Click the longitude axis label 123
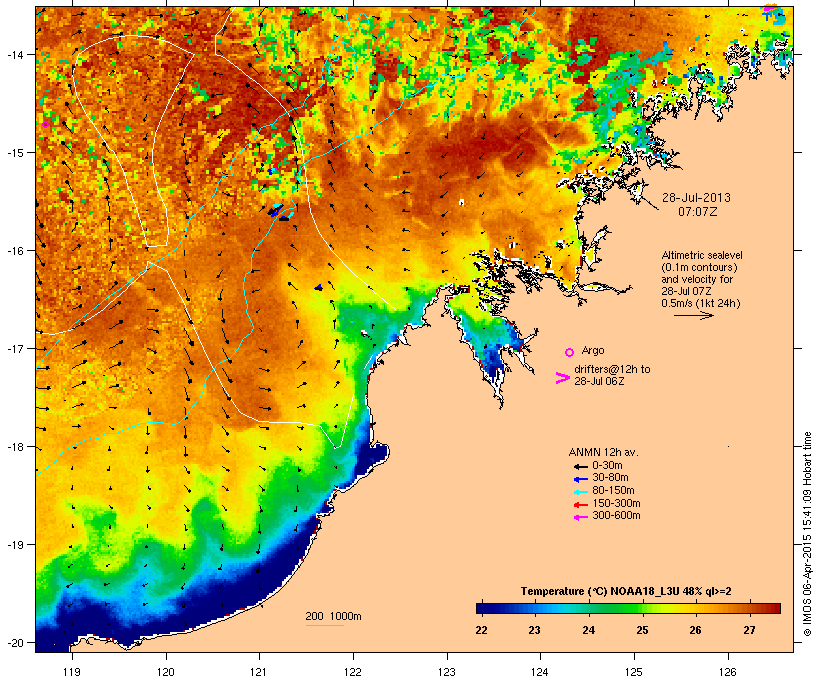Viewport: 820px width, 680px height. pos(447,672)
